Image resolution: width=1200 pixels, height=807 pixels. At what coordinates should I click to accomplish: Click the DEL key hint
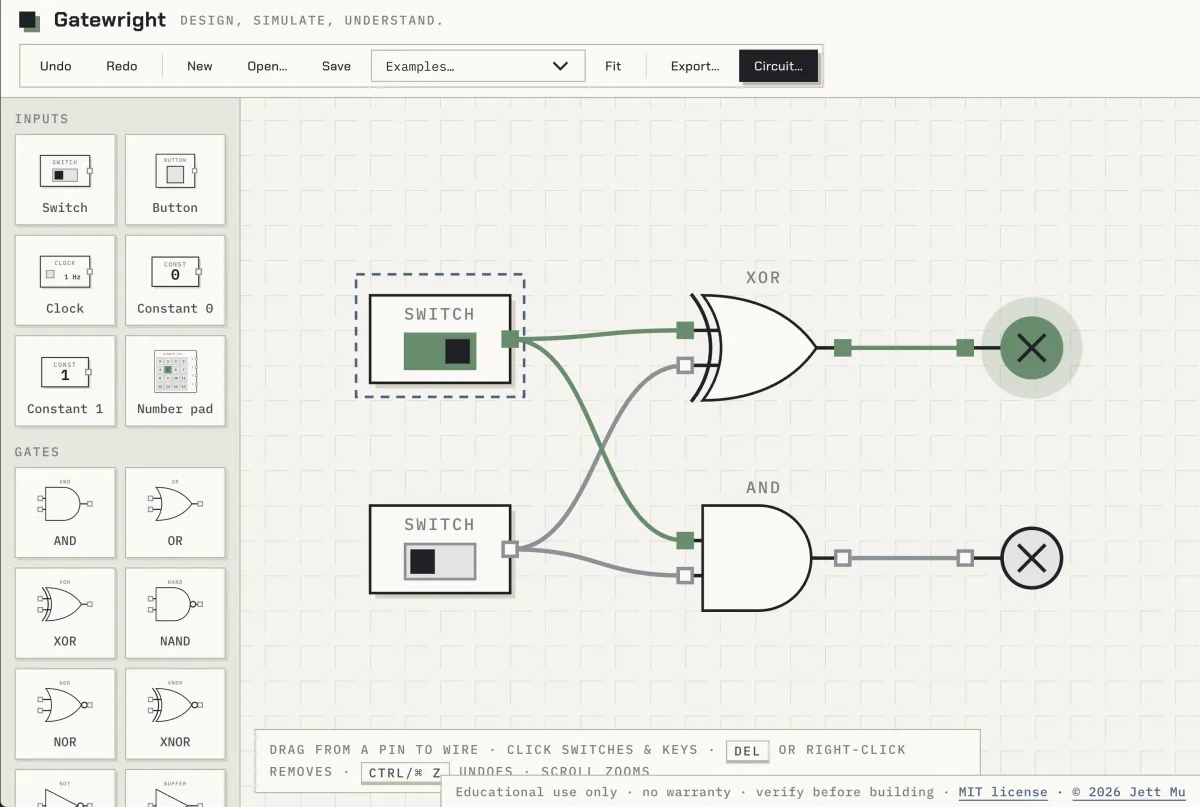tap(748, 751)
